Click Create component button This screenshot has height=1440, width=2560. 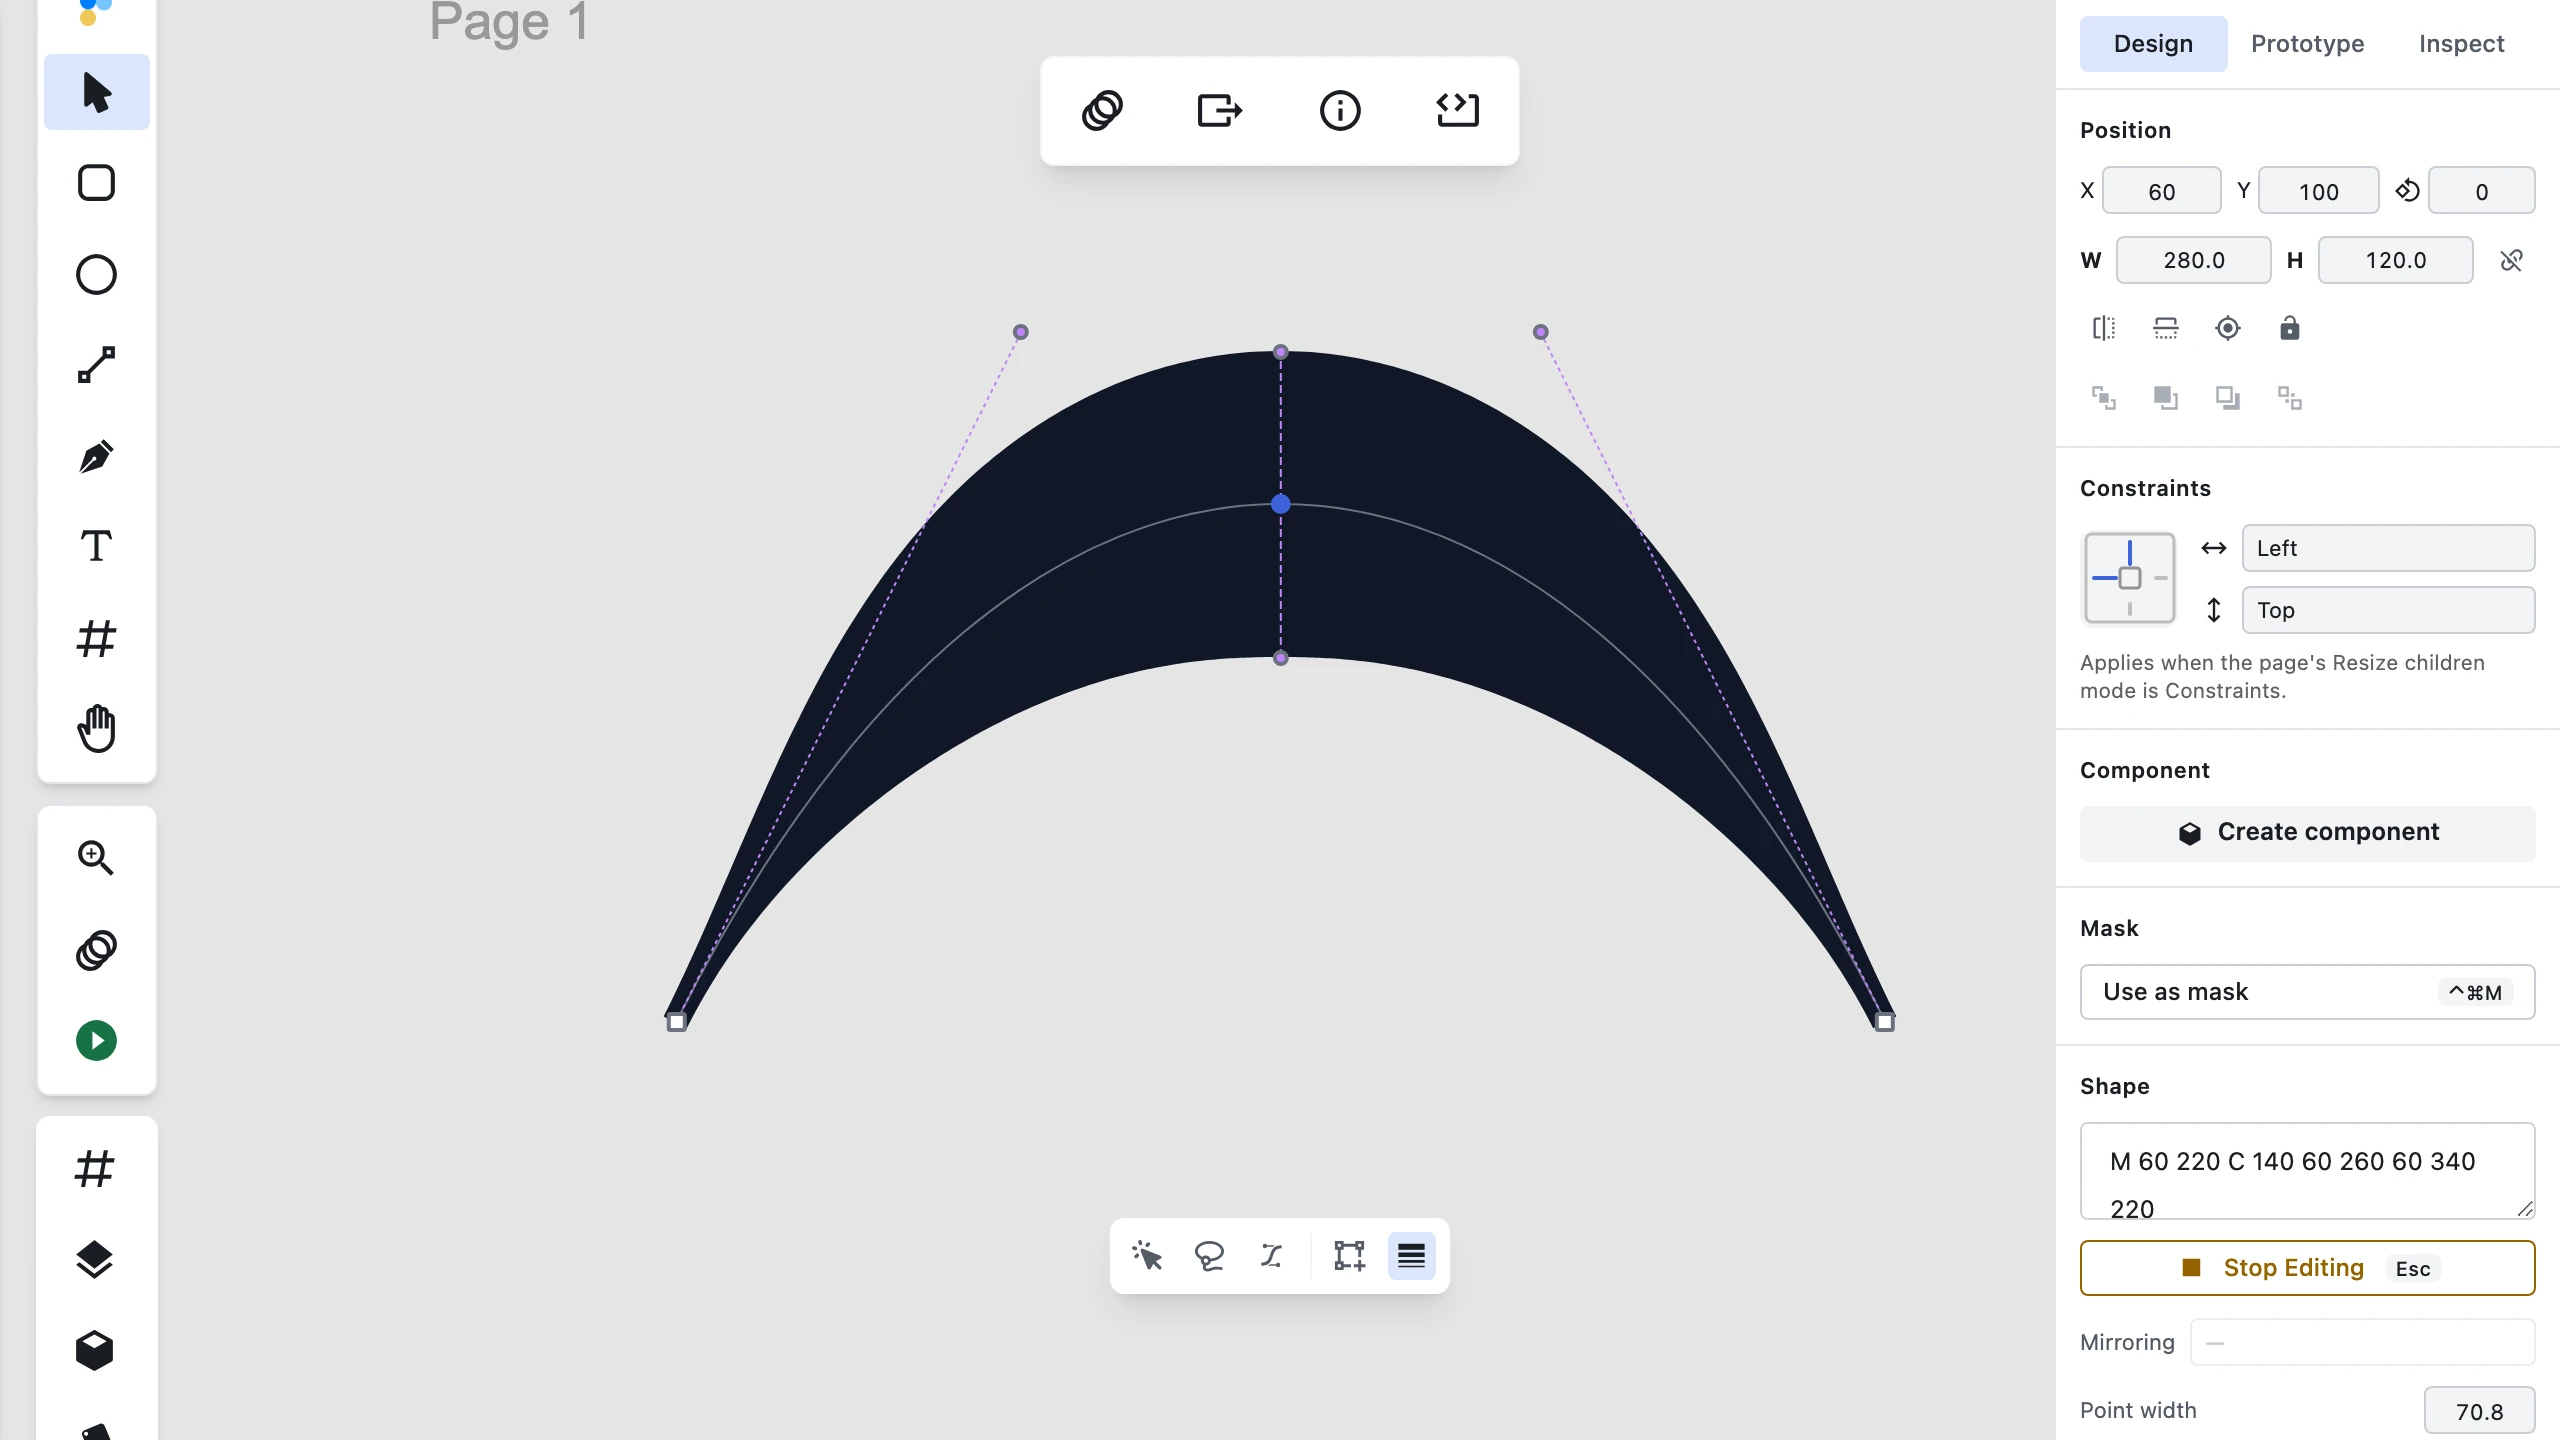pyautogui.click(x=2307, y=833)
